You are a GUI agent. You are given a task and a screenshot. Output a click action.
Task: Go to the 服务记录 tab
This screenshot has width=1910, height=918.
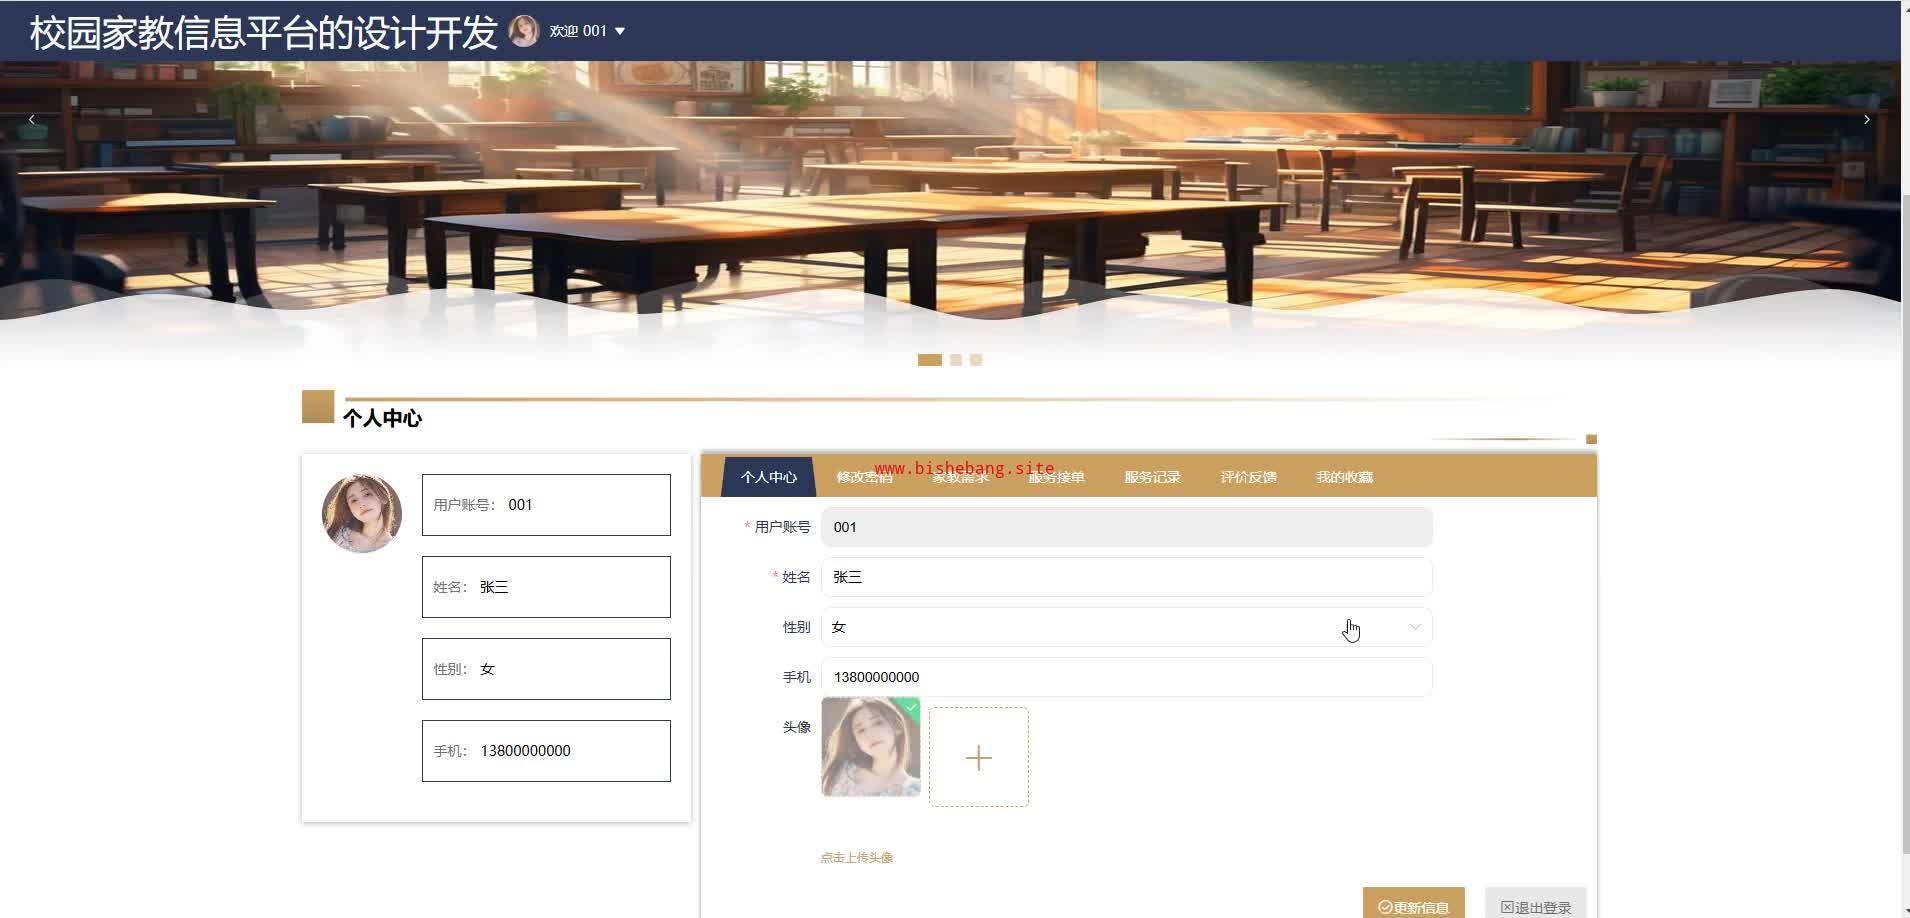pos(1152,477)
